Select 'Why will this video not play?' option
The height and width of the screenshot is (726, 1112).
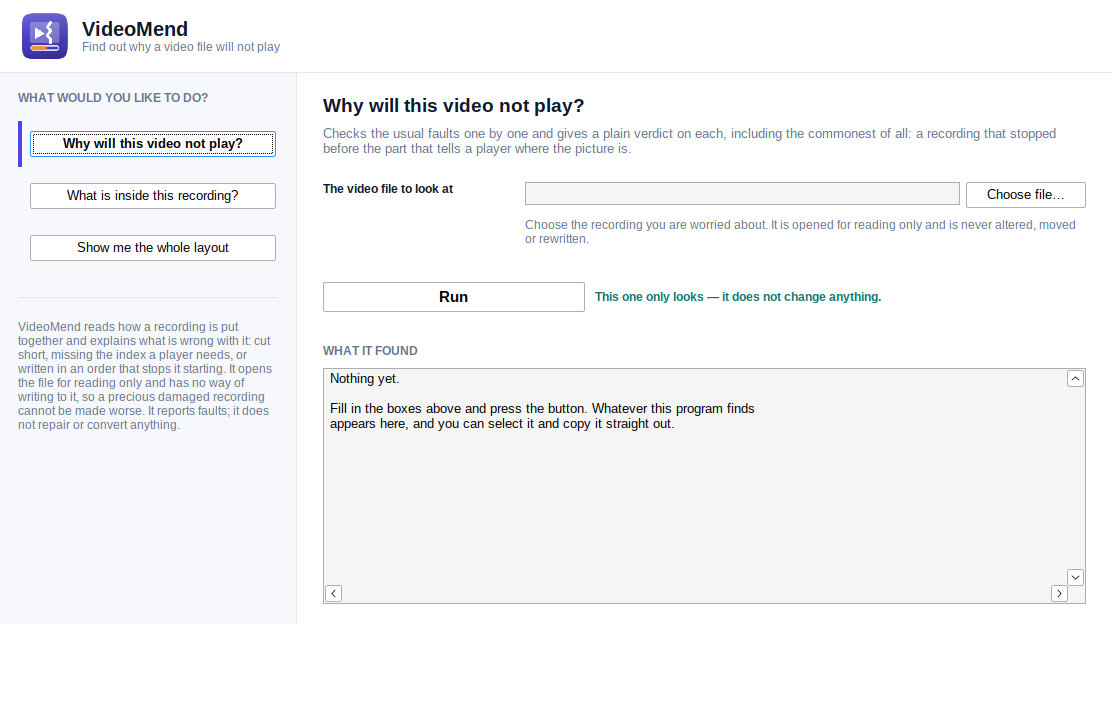click(152, 144)
